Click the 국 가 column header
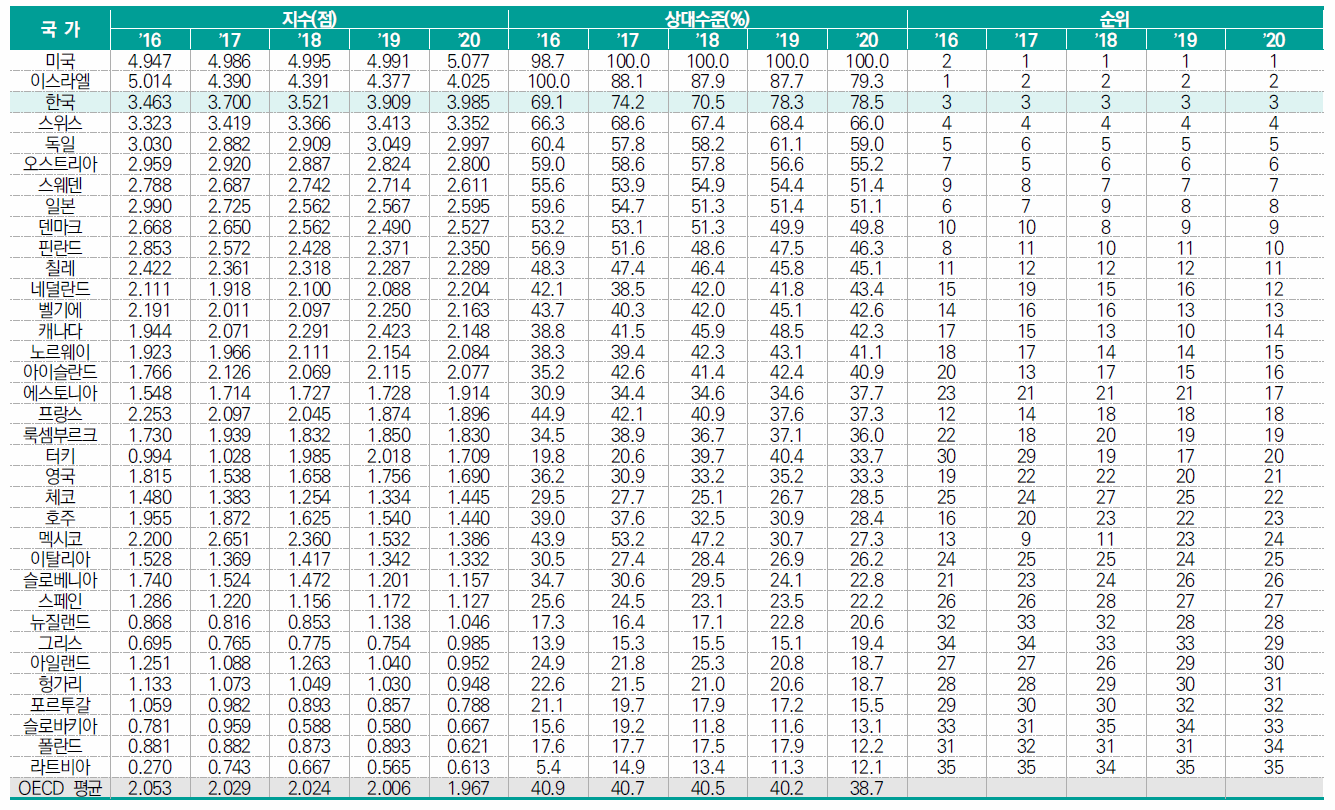The image size is (1335, 810). pyautogui.click(x=60, y=29)
